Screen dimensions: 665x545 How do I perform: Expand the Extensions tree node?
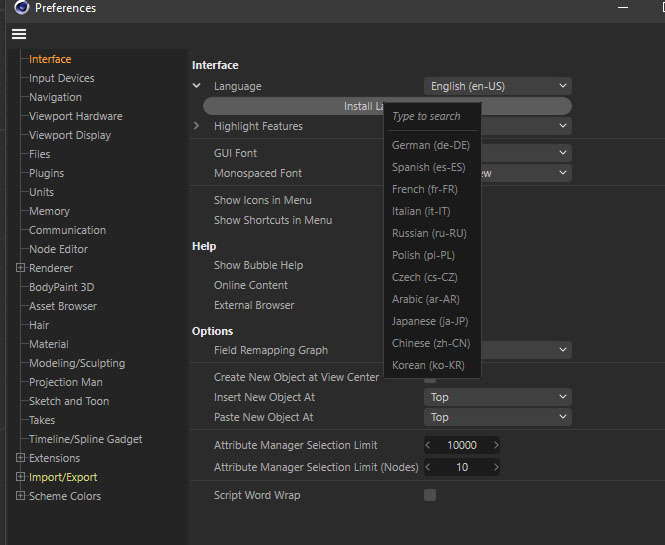tap(20, 458)
